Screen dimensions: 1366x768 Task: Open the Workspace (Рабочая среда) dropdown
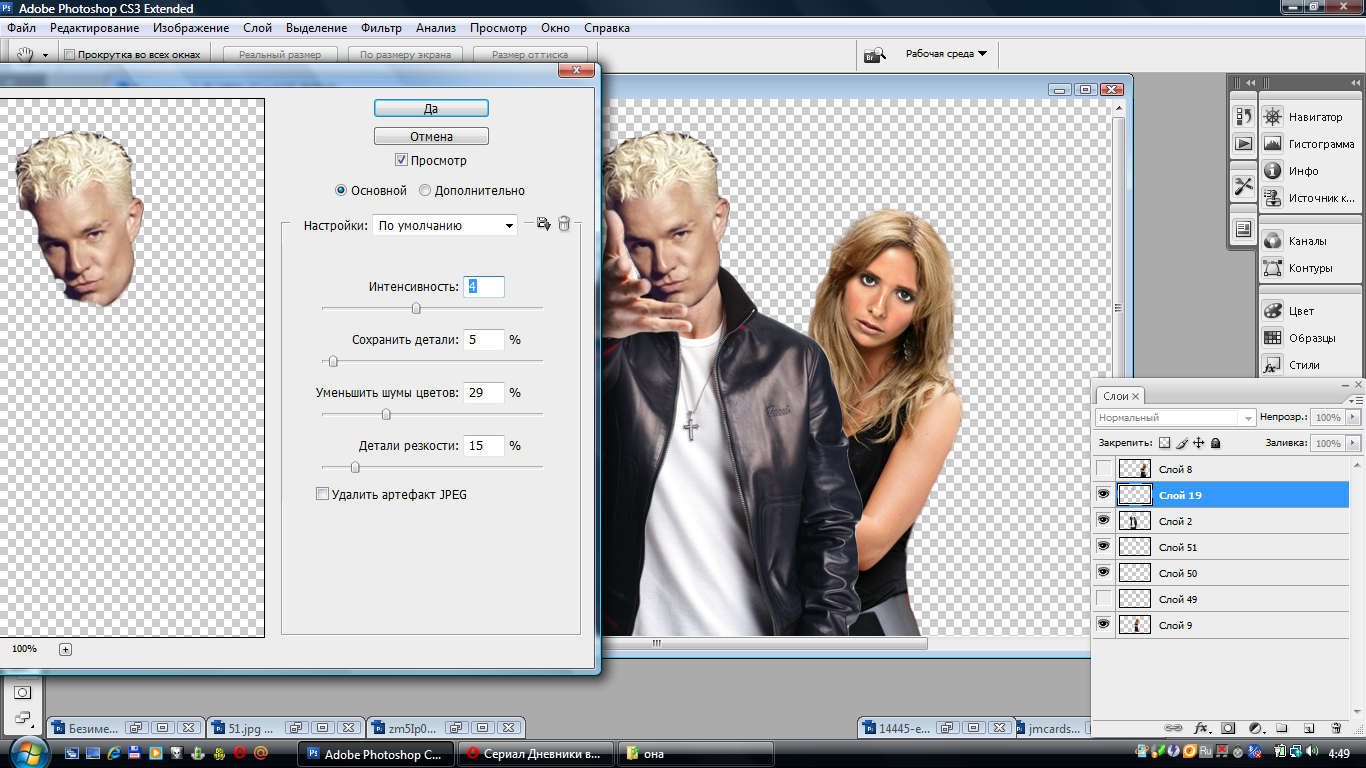coord(946,54)
